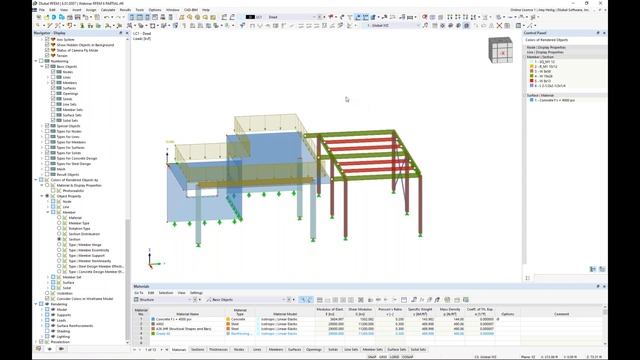Pin the Control Panel with its pin icon
Image resolution: width=640 pixels, height=360 pixels.
click(x=598, y=33)
